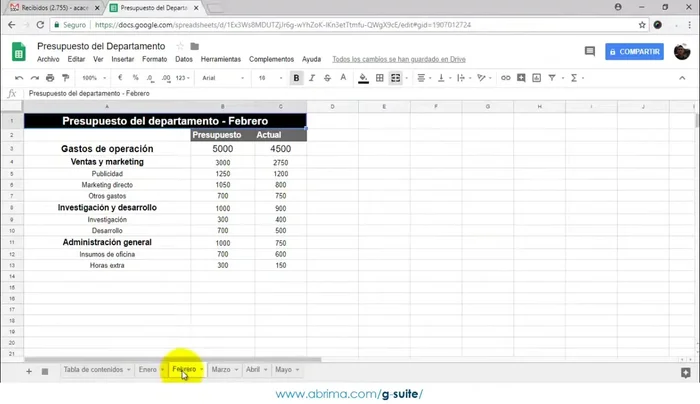The width and height of the screenshot is (700, 404).
Task: Add a new sheet with plus icon
Action: (28, 371)
